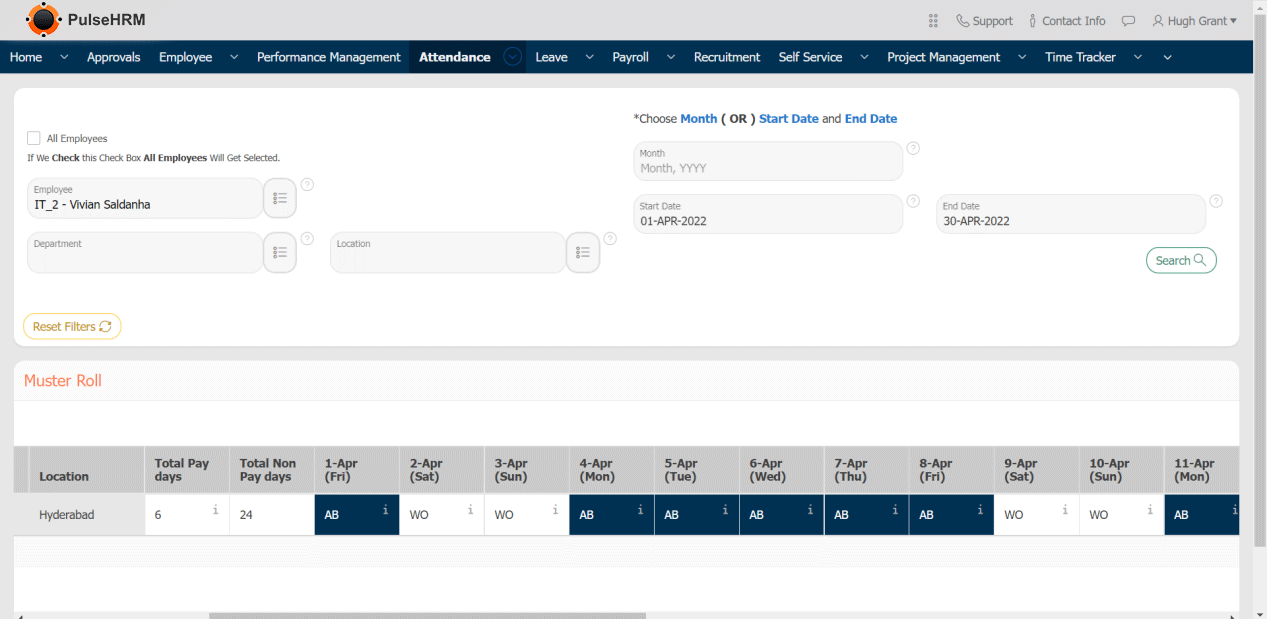Open the Location list picker icon

pos(583,252)
